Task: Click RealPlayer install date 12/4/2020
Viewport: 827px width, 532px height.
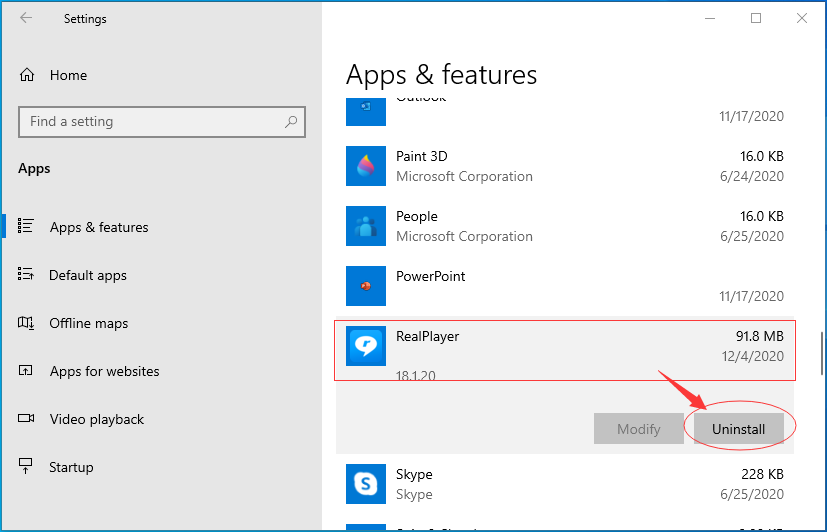Action: [753, 356]
